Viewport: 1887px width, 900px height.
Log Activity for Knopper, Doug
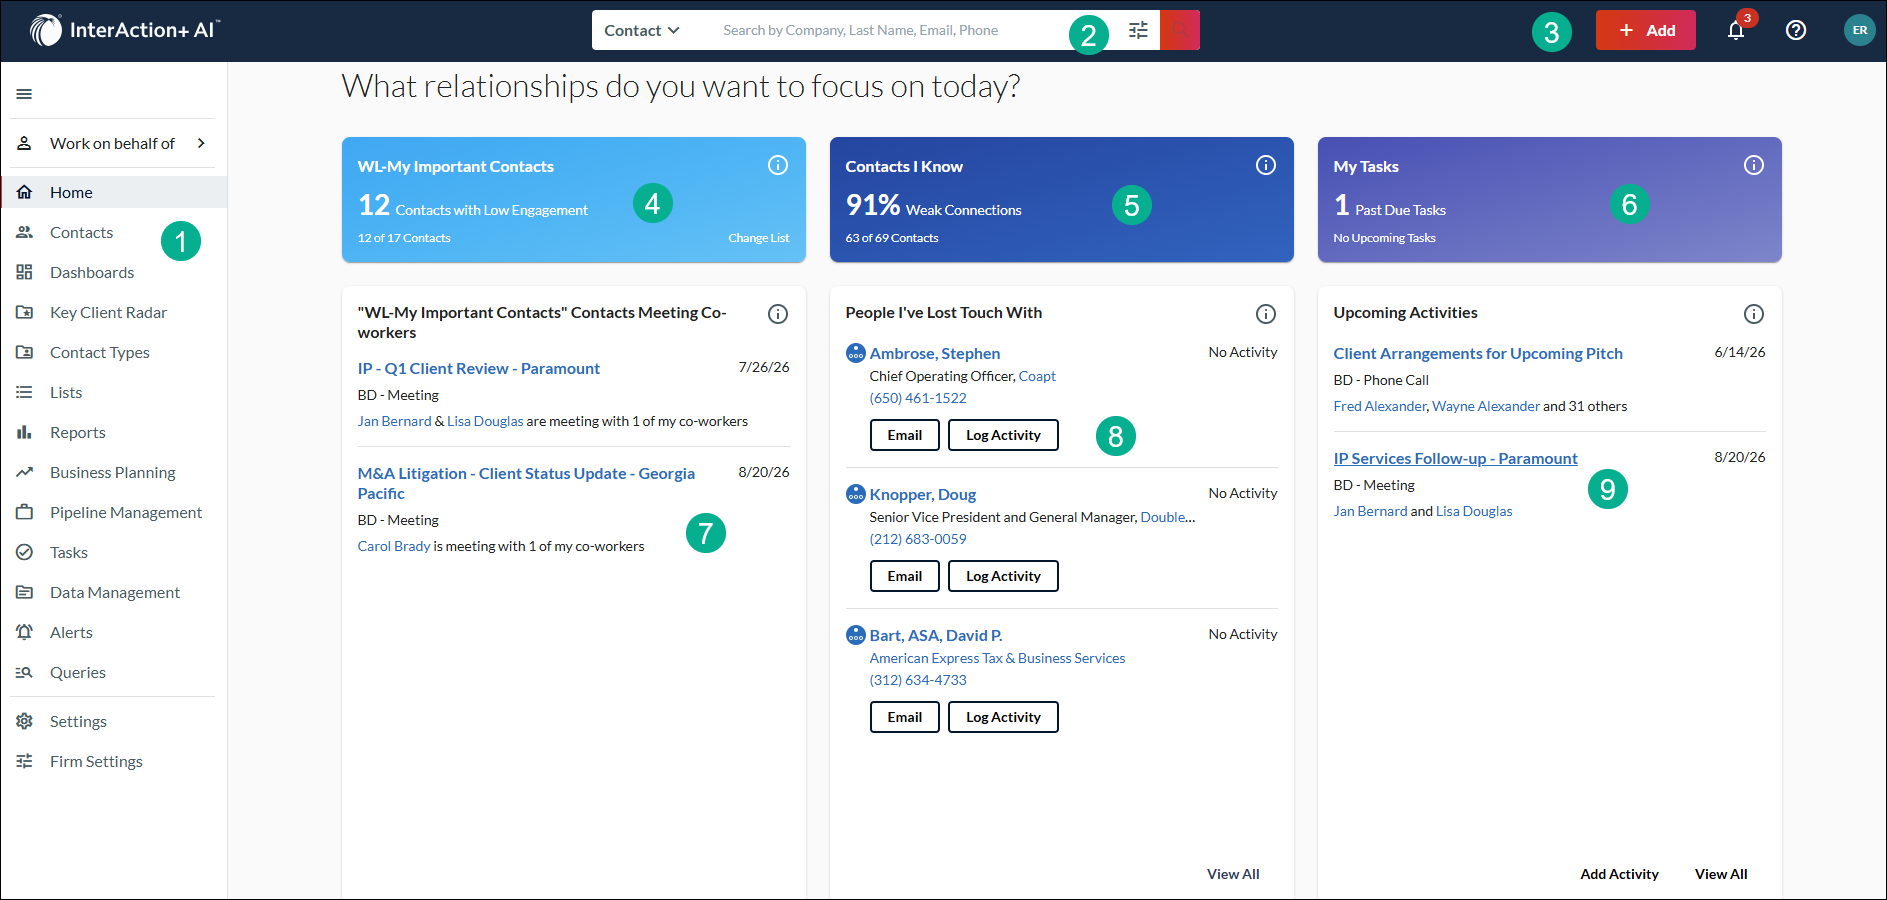point(1003,576)
